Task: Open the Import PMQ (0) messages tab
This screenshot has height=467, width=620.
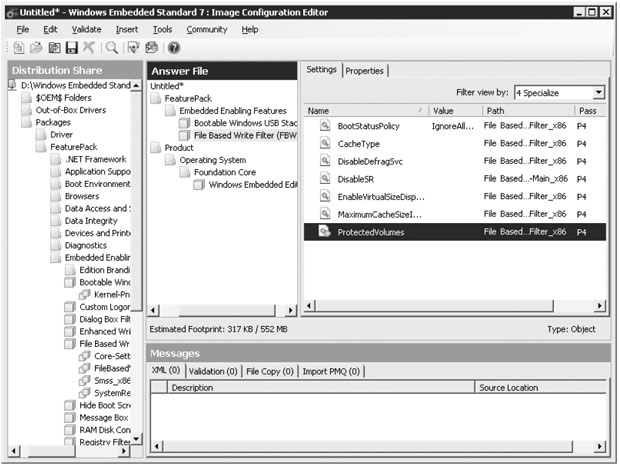Action: [331, 371]
